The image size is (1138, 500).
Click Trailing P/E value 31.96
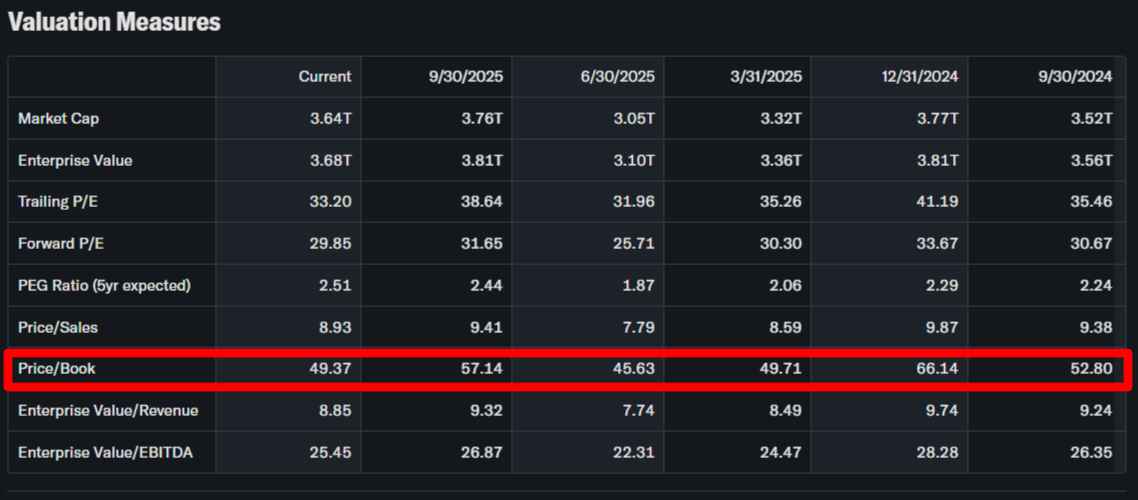pyautogui.click(x=634, y=202)
